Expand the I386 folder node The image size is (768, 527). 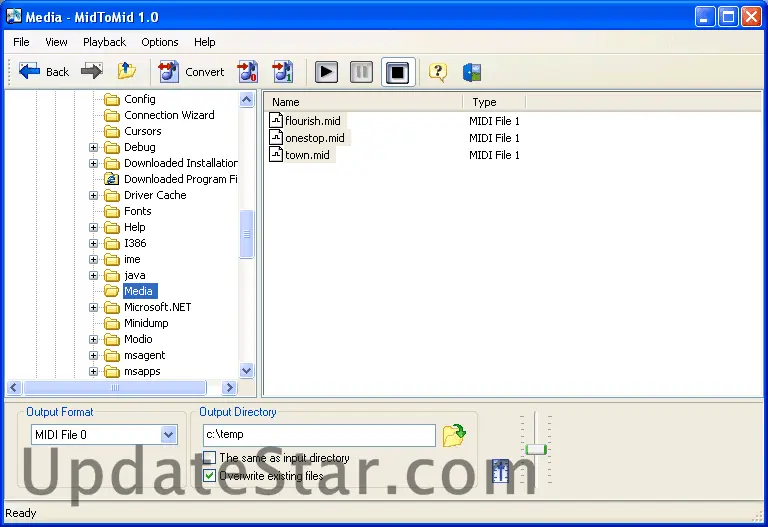pos(93,243)
